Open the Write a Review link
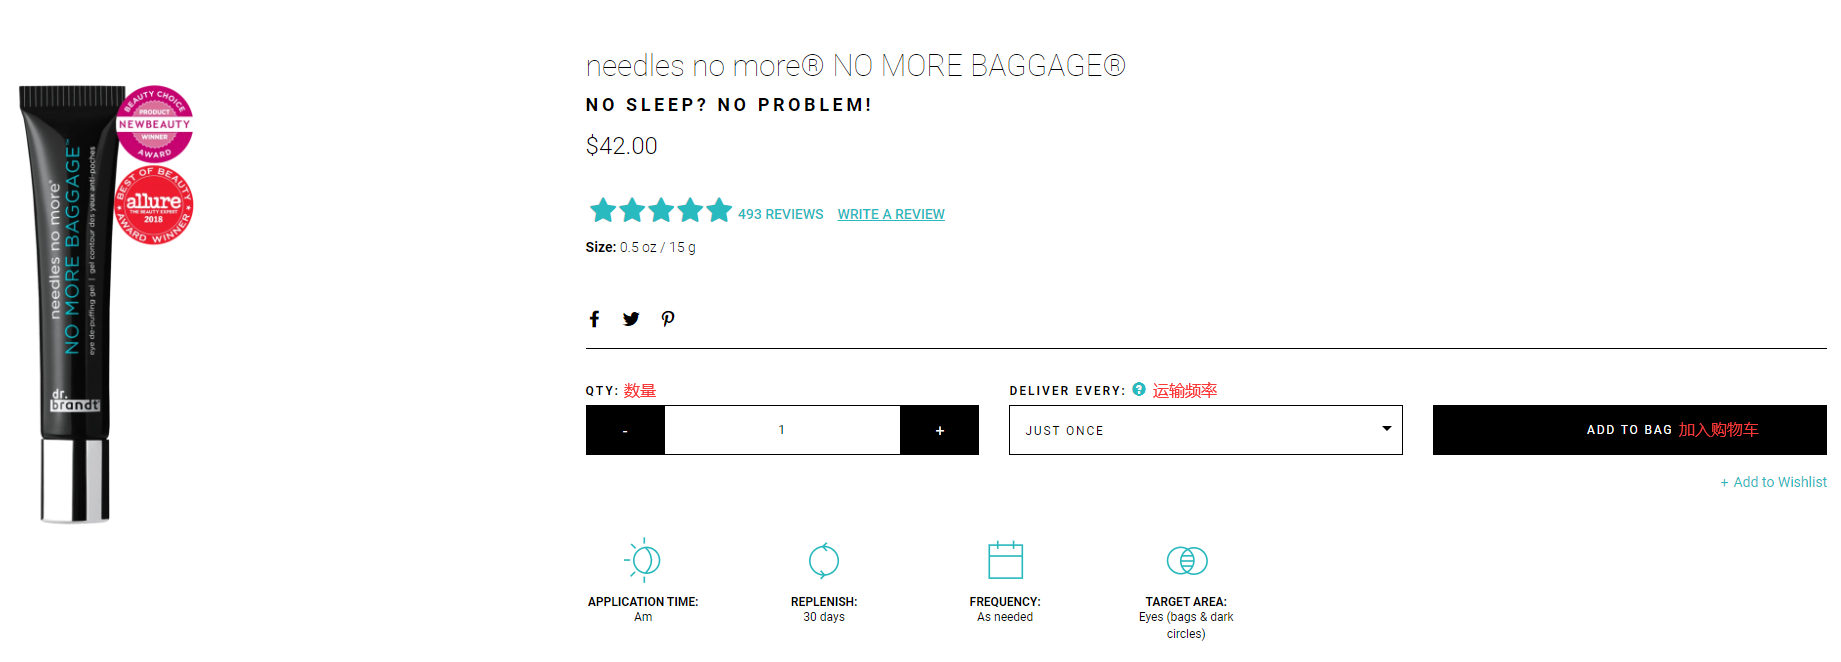 [x=891, y=214]
